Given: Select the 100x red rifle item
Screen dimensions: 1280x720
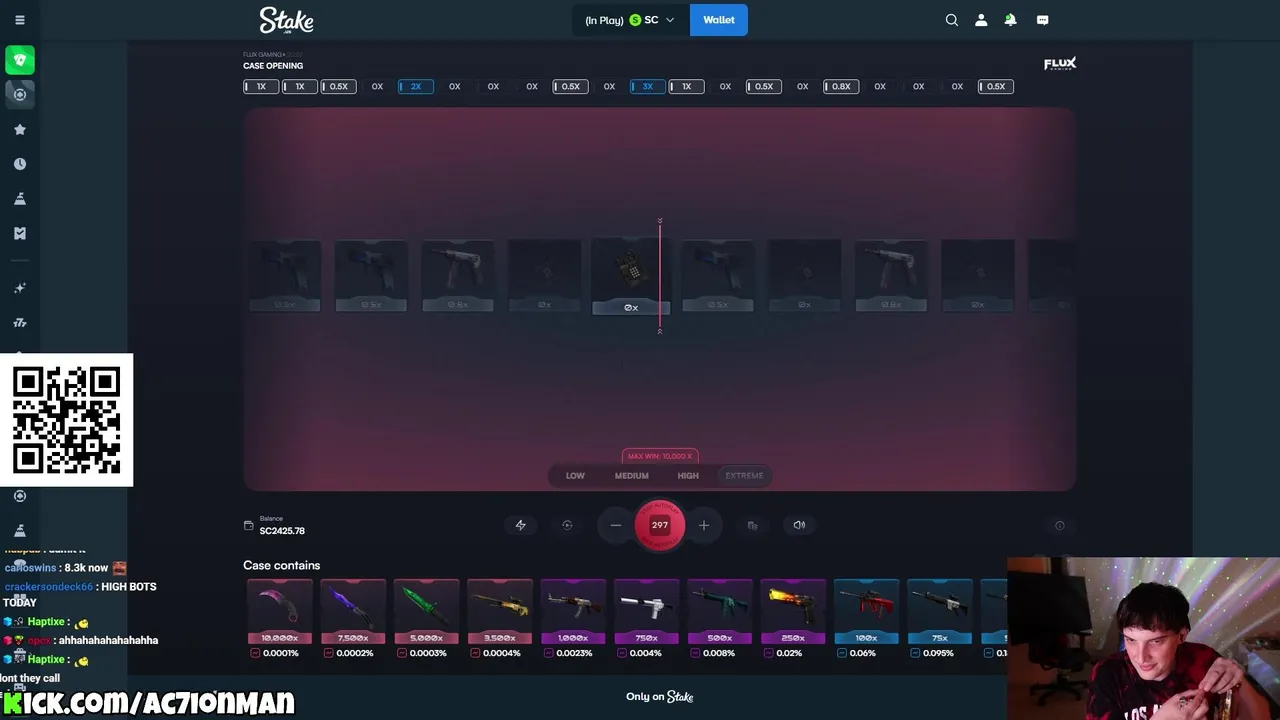Looking at the screenshot, I should 866,612.
